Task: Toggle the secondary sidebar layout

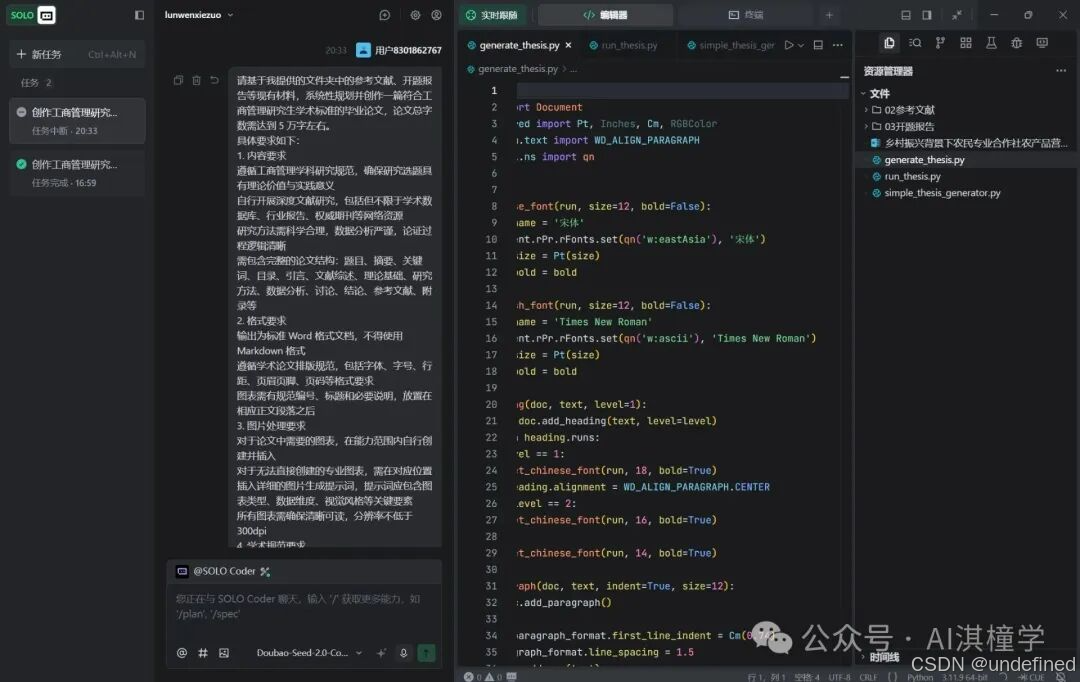Action: click(x=929, y=13)
